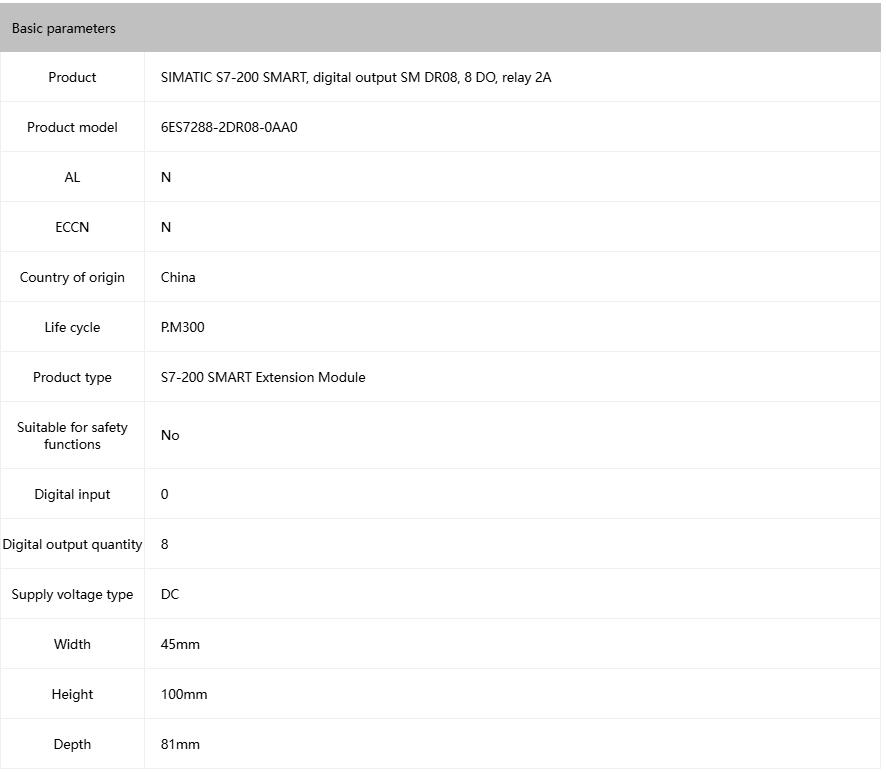Image resolution: width=886 pixels, height=774 pixels.
Task: Click the ECCN label
Action: [72, 227]
